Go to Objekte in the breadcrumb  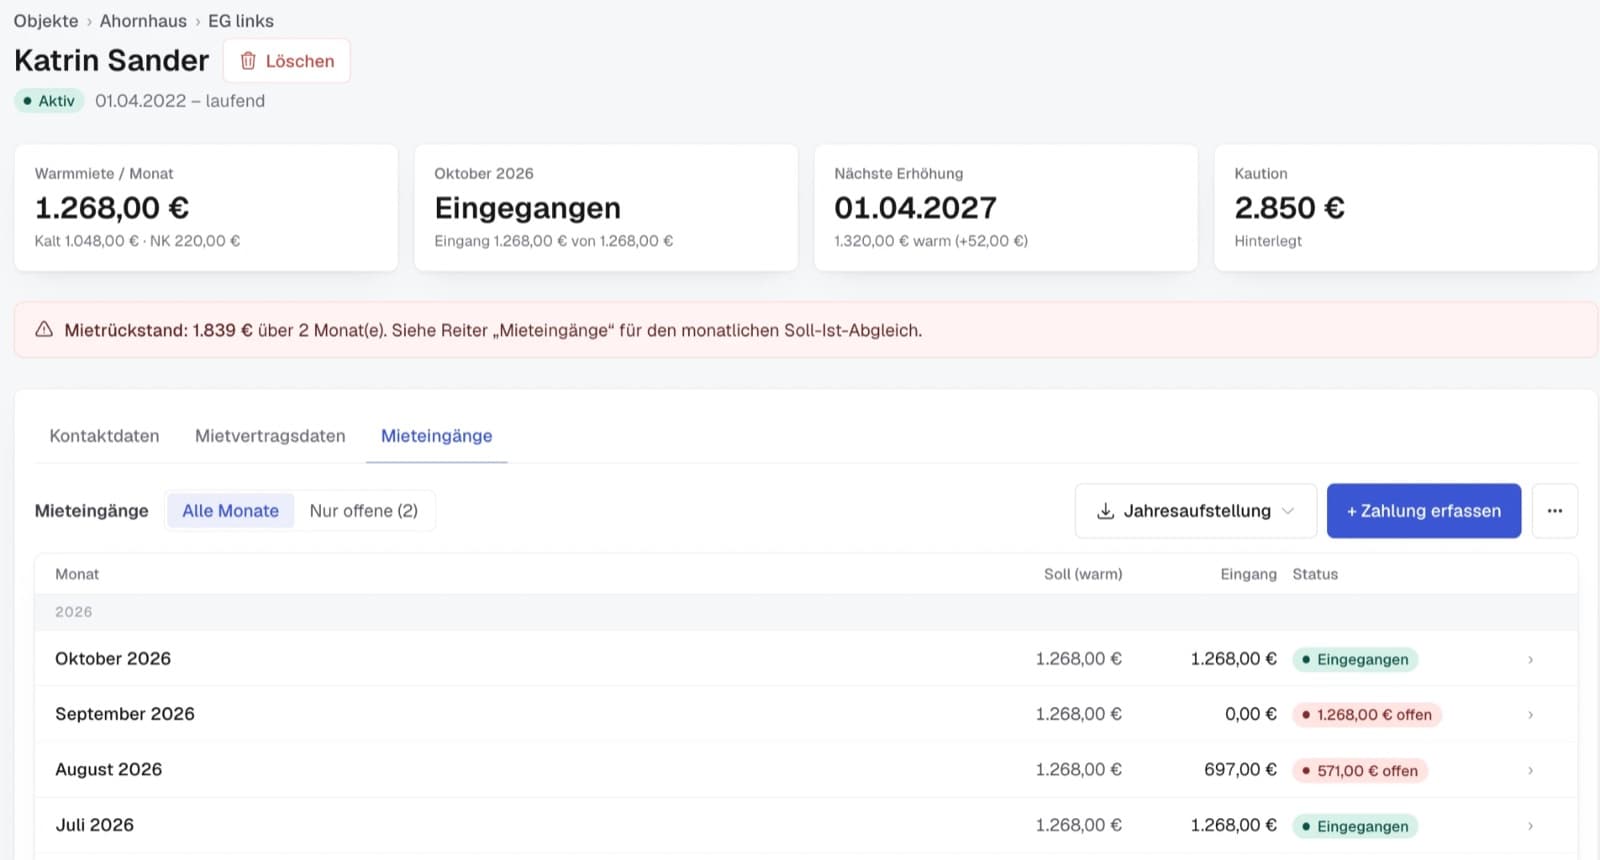[46, 21]
